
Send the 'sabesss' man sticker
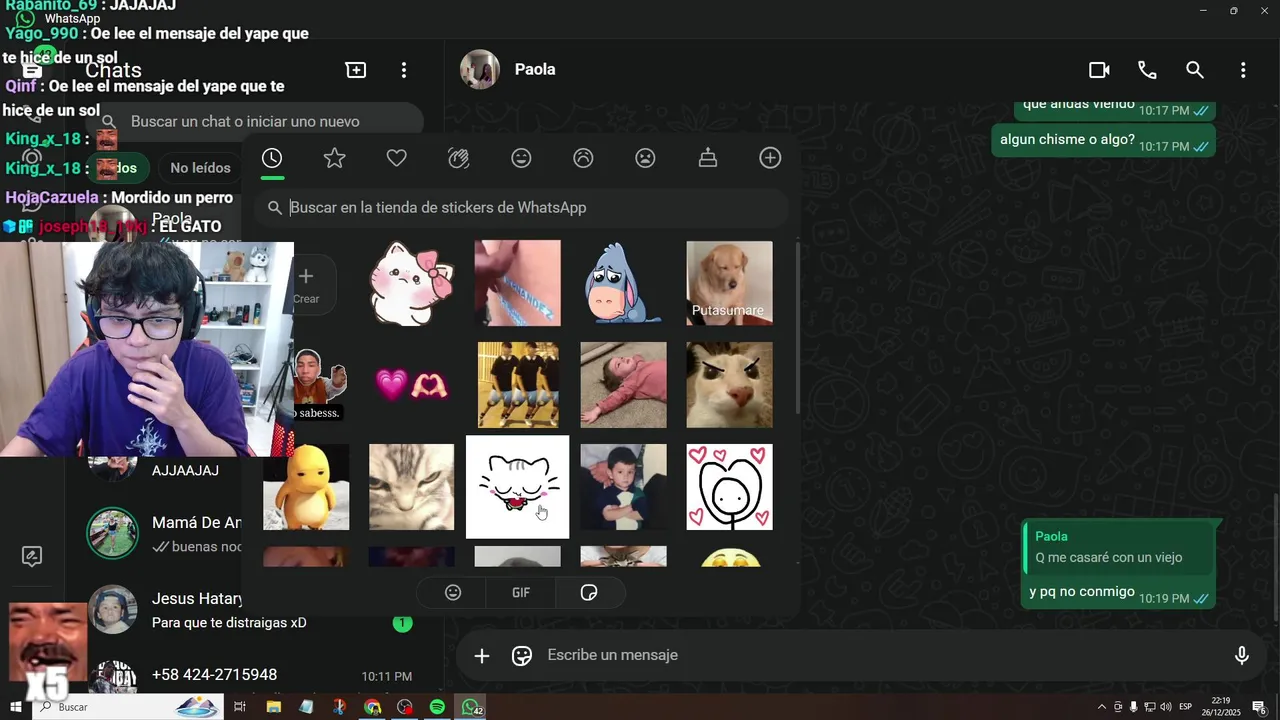320,385
